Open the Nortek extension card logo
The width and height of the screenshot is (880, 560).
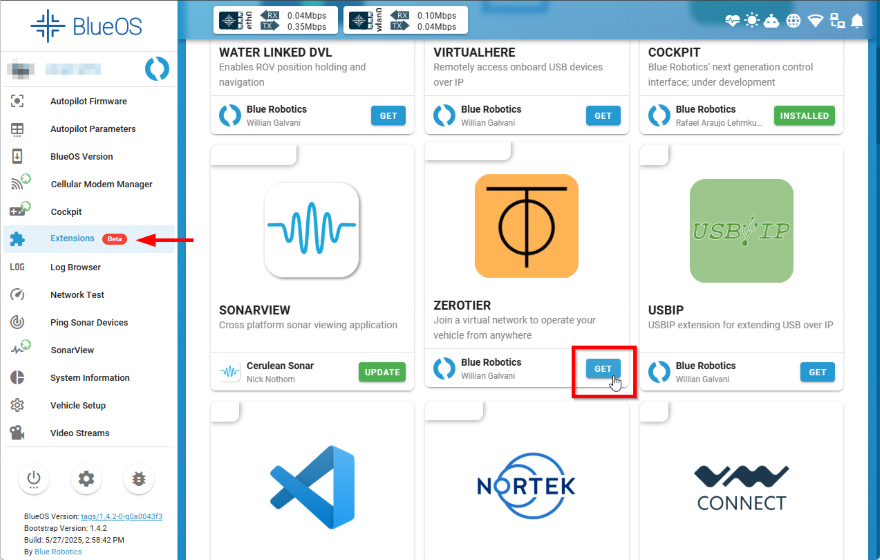point(526,486)
